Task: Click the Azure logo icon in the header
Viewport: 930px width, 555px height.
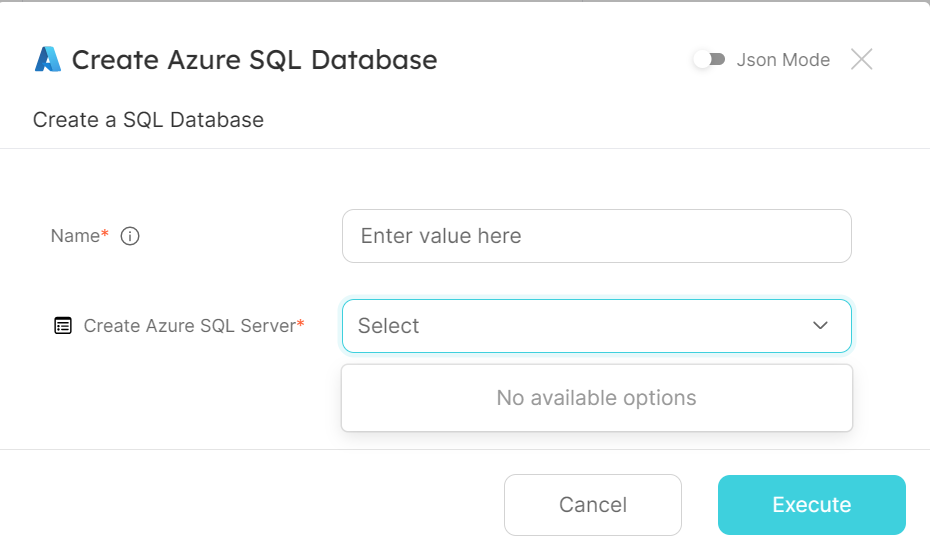Action: click(48, 60)
